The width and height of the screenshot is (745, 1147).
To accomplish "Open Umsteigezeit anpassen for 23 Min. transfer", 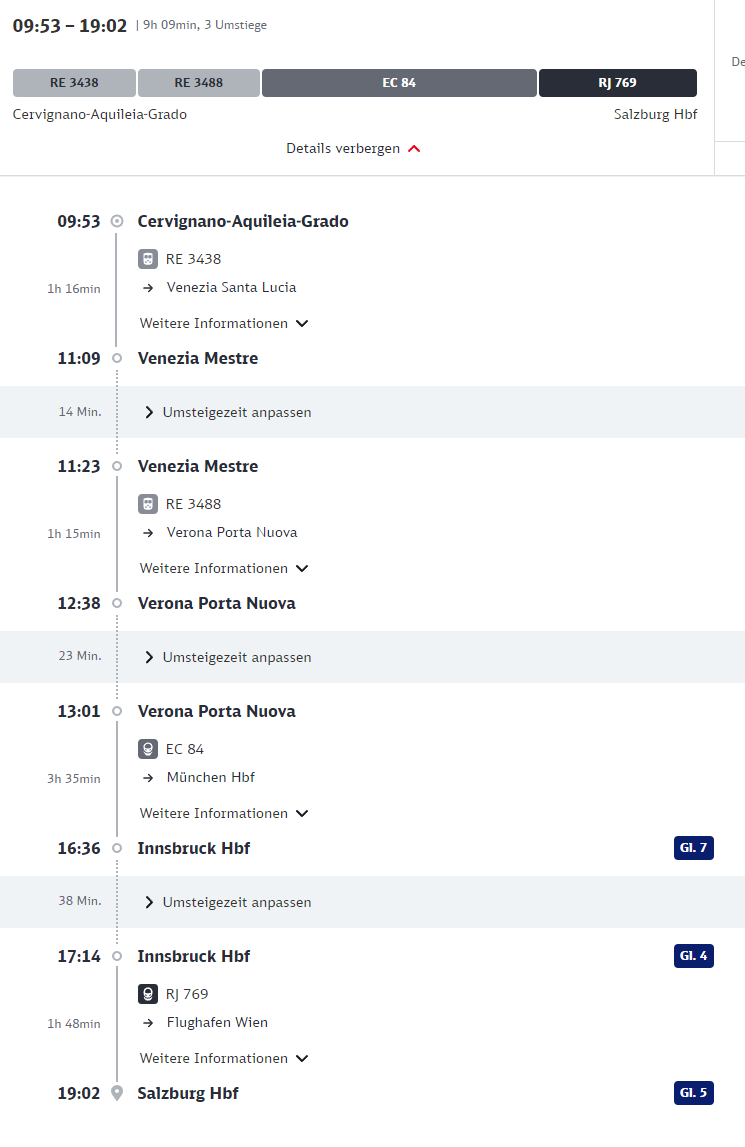I will coord(228,658).
